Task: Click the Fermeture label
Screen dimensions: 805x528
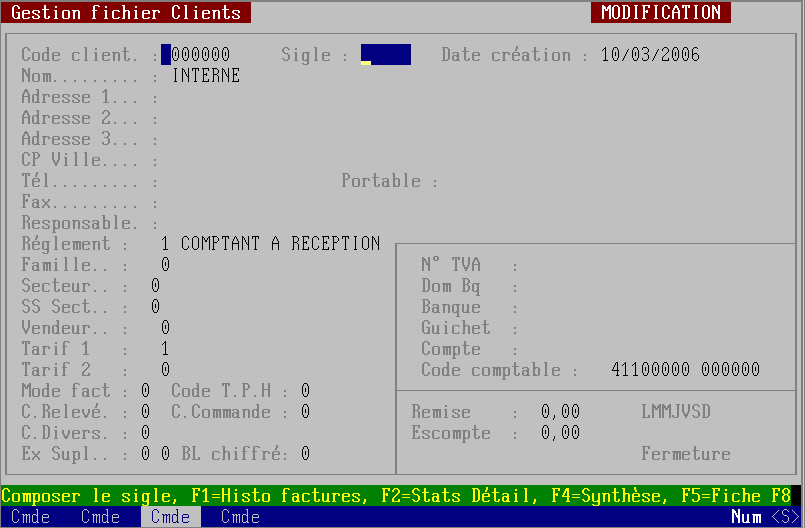Action: [685, 454]
